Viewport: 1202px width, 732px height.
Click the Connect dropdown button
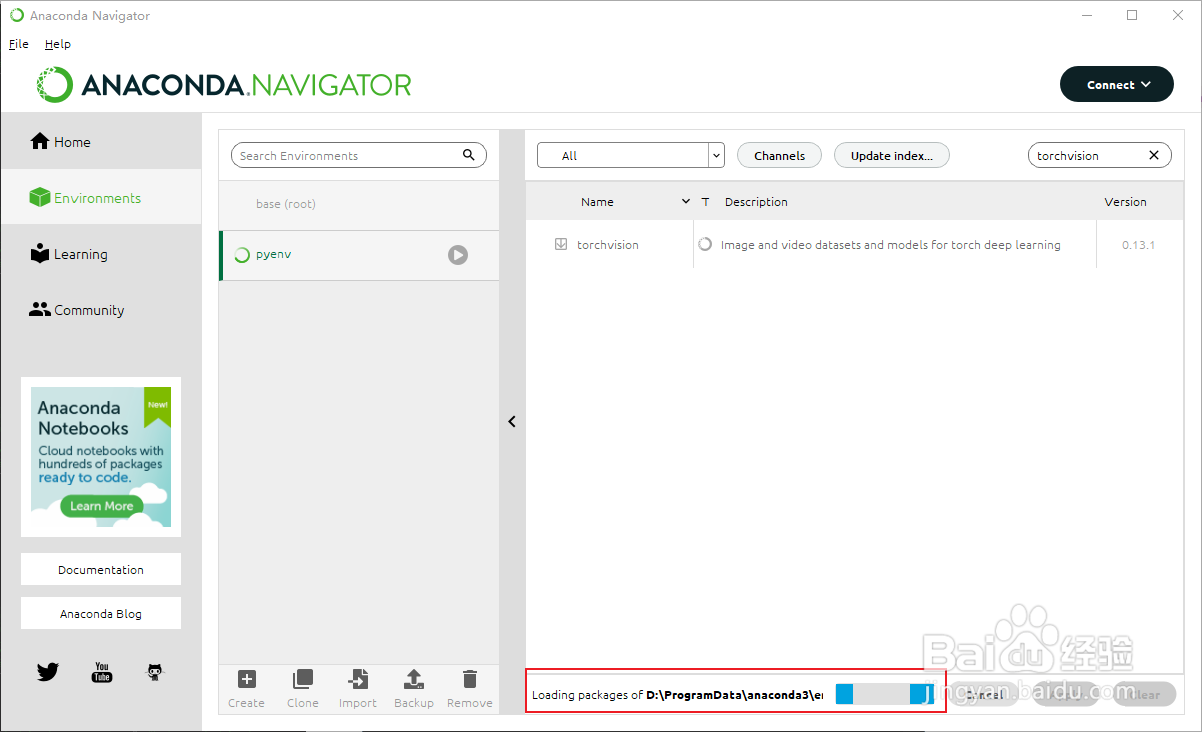(x=1116, y=85)
